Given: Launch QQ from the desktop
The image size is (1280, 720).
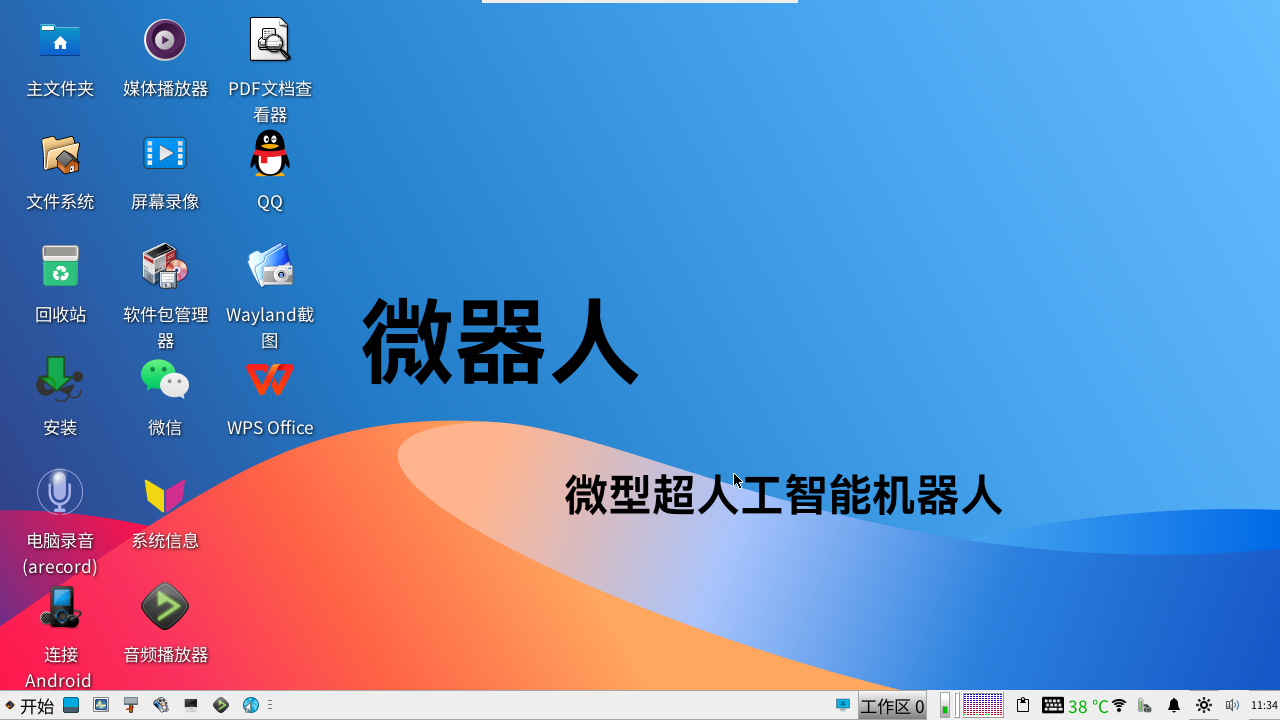Looking at the screenshot, I should click(270, 155).
